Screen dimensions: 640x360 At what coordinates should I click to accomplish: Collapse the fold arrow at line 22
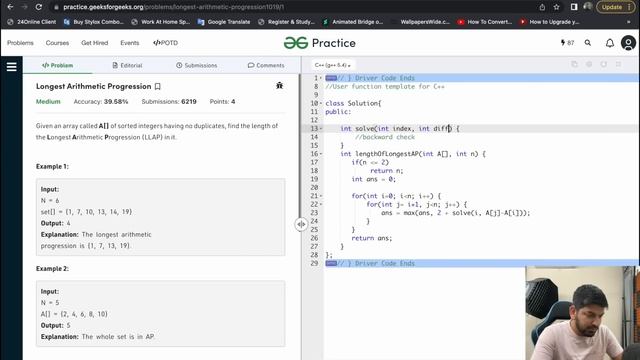tap(321, 204)
